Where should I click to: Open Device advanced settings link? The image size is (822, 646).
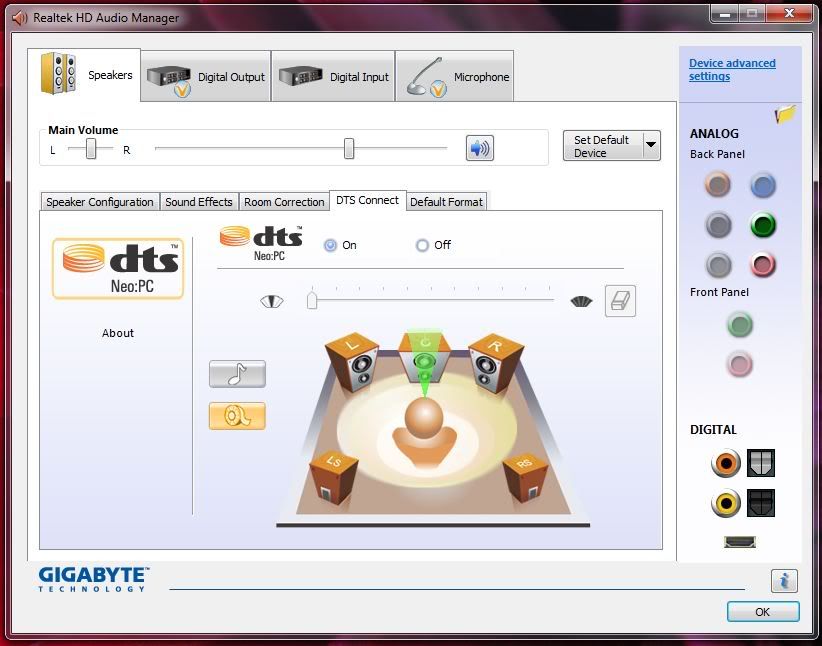[x=731, y=70]
